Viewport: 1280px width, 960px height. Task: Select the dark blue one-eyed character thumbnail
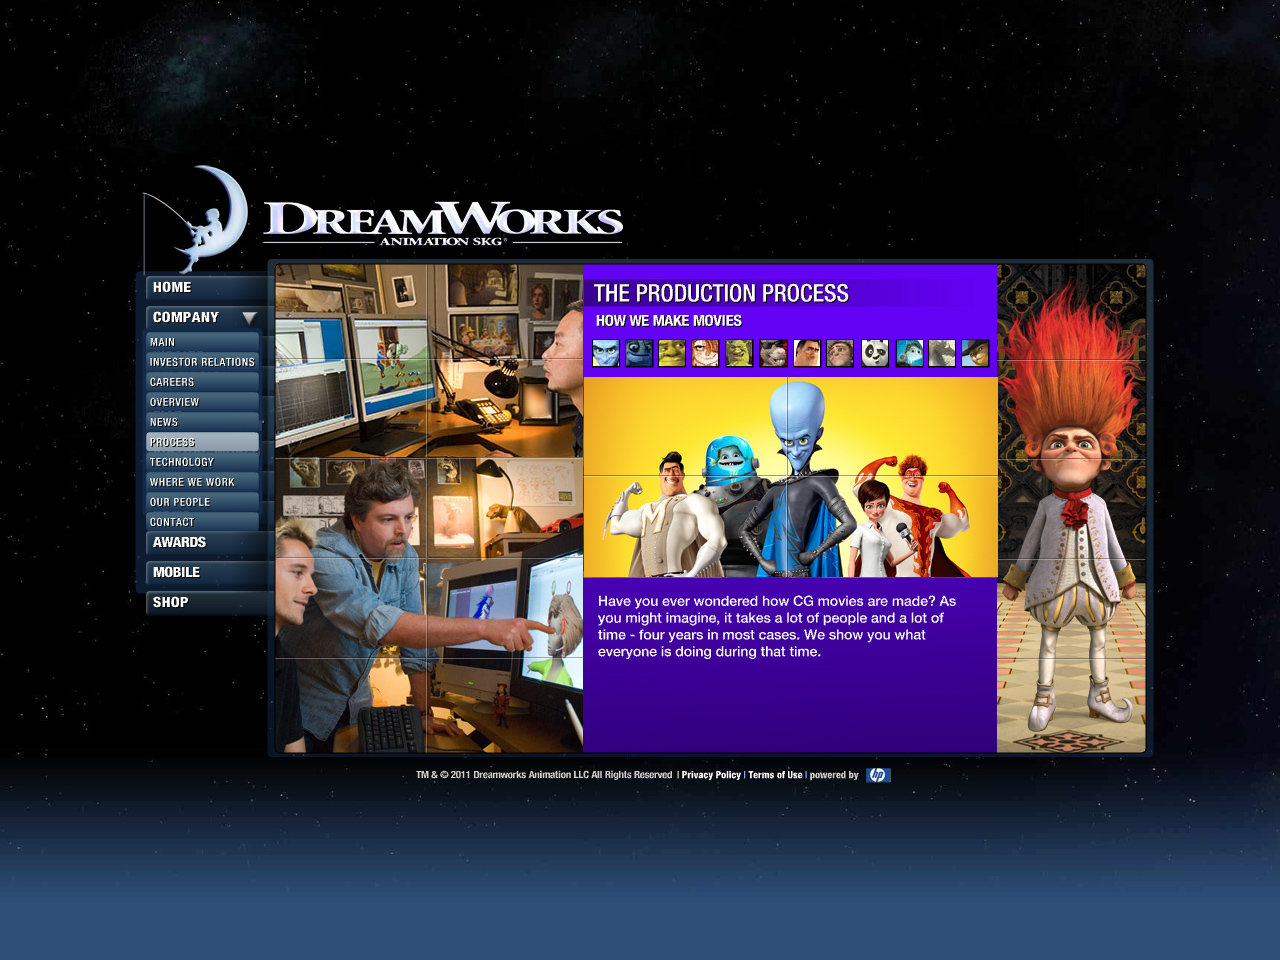[639, 353]
